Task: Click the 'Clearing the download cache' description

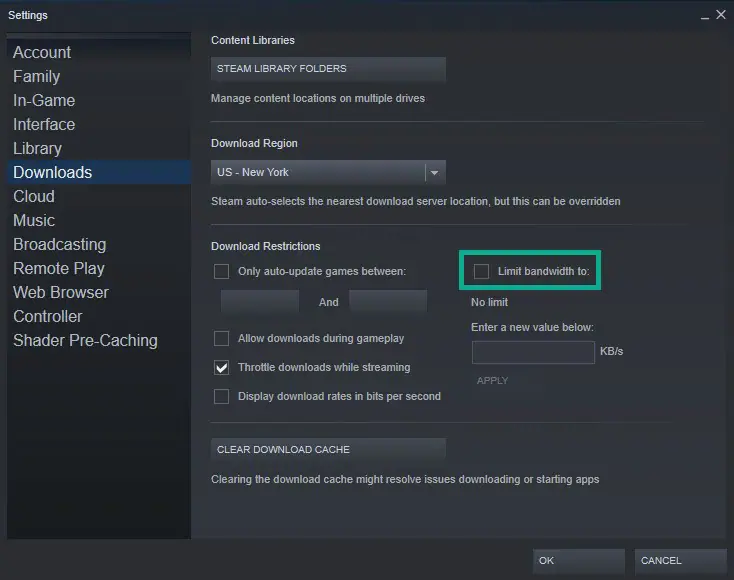Action: coord(405,479)
